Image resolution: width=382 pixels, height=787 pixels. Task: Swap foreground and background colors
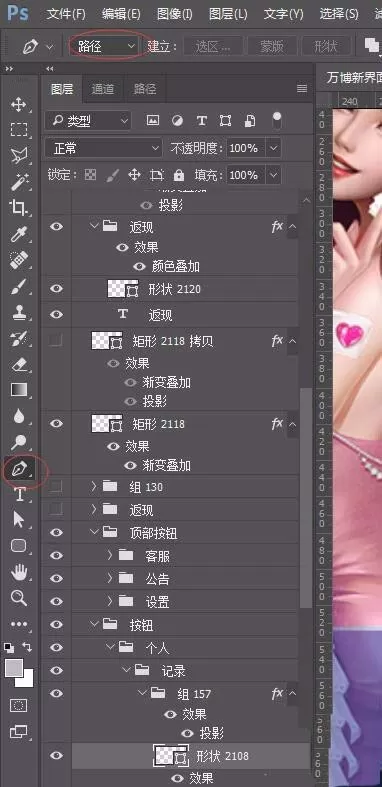(x=27, y=647)
